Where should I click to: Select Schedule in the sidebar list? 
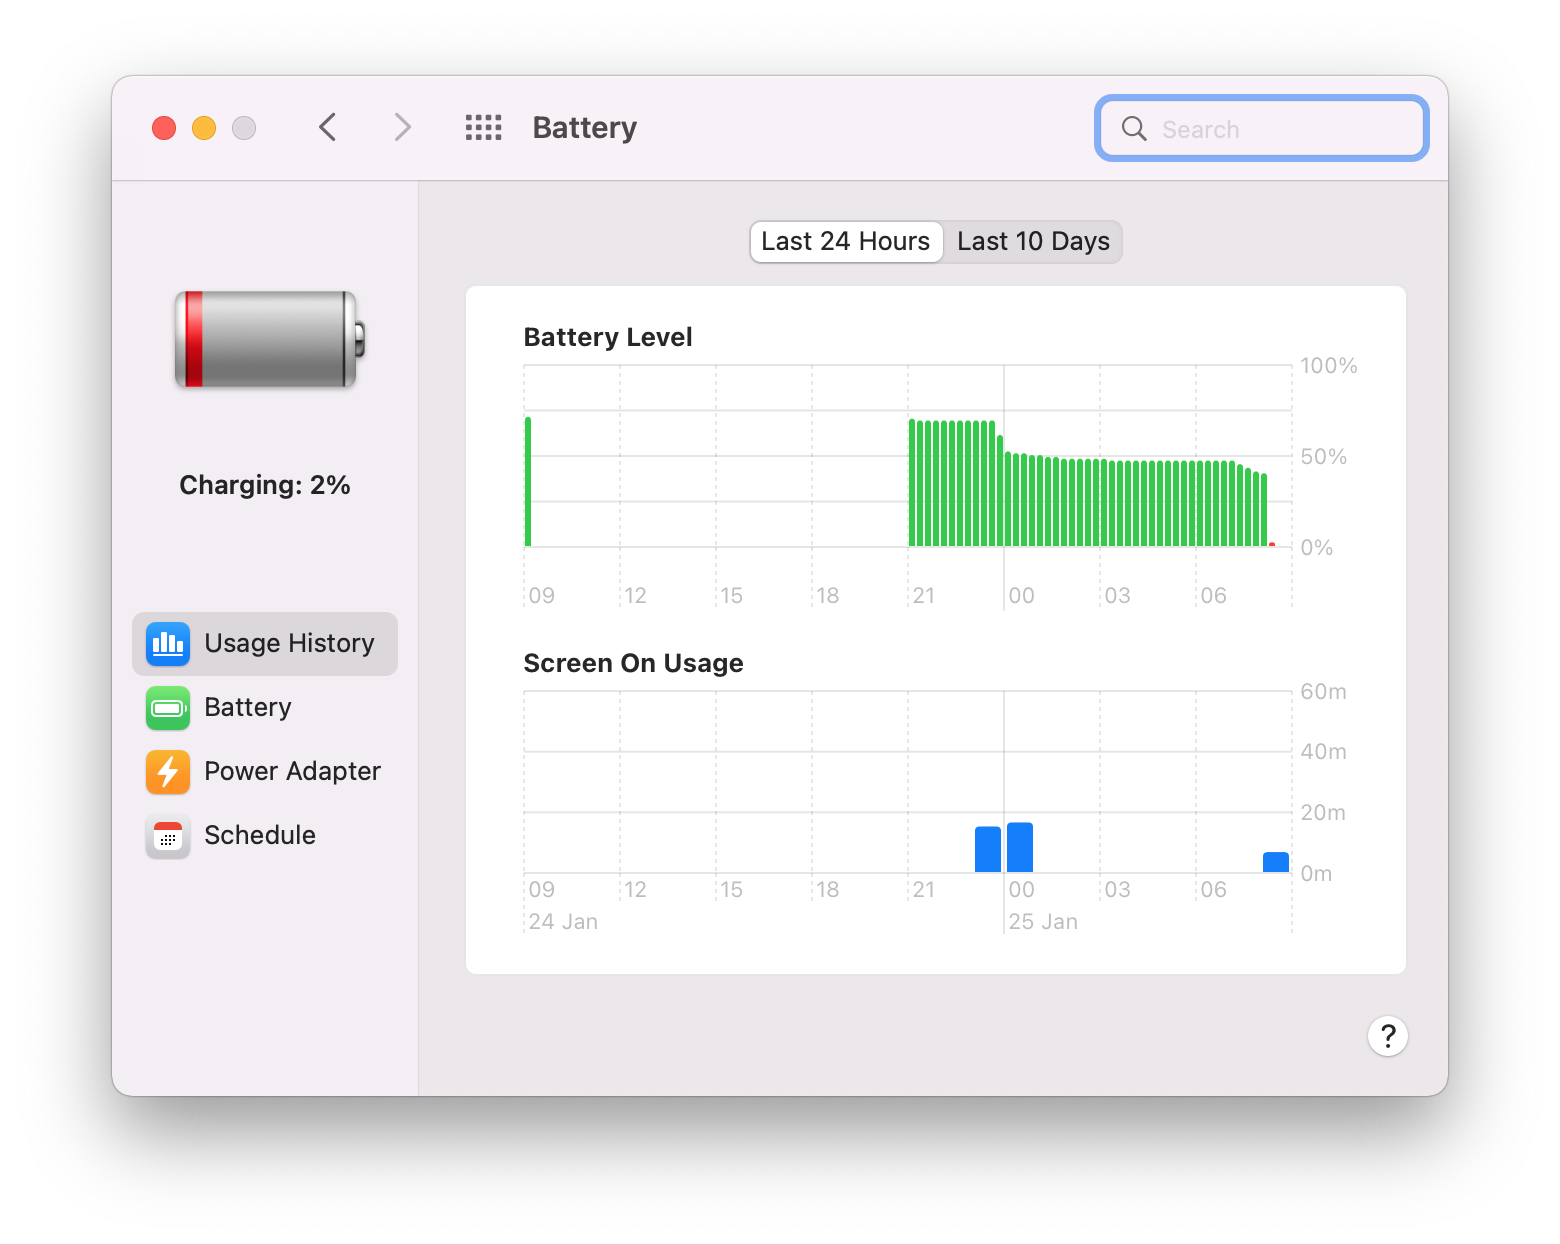pos(259,835)
